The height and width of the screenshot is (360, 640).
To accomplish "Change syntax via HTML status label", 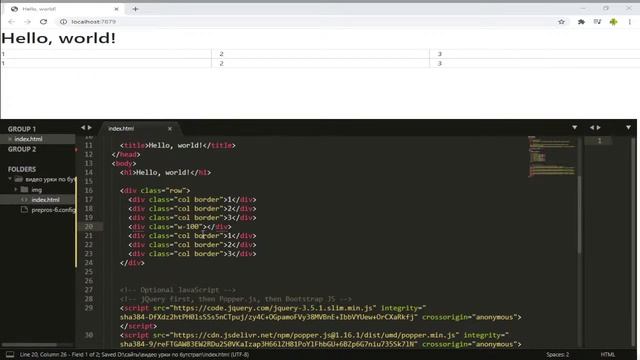I will [x=608, y=354].
